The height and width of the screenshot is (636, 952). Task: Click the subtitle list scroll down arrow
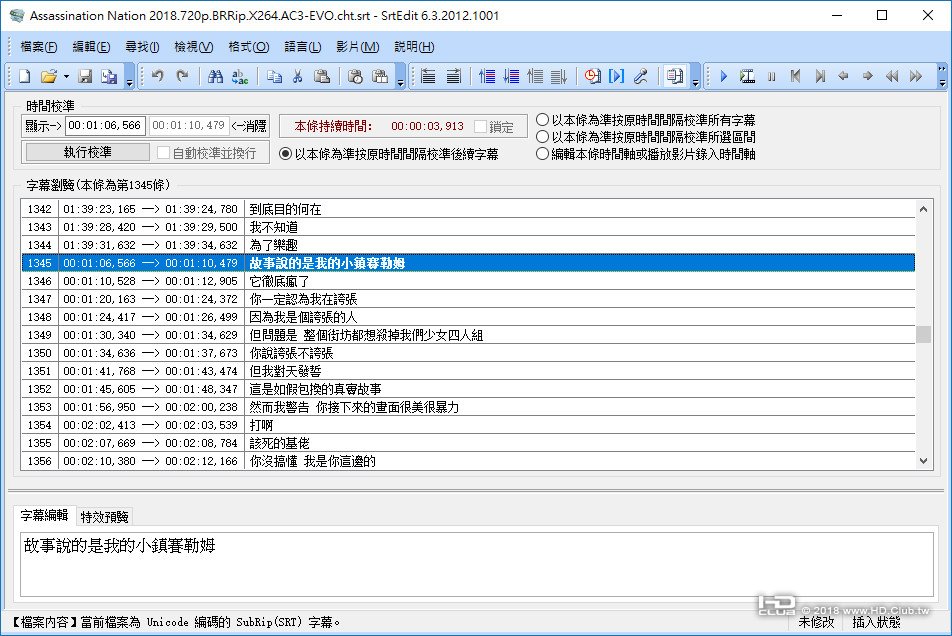click(923, 462)
